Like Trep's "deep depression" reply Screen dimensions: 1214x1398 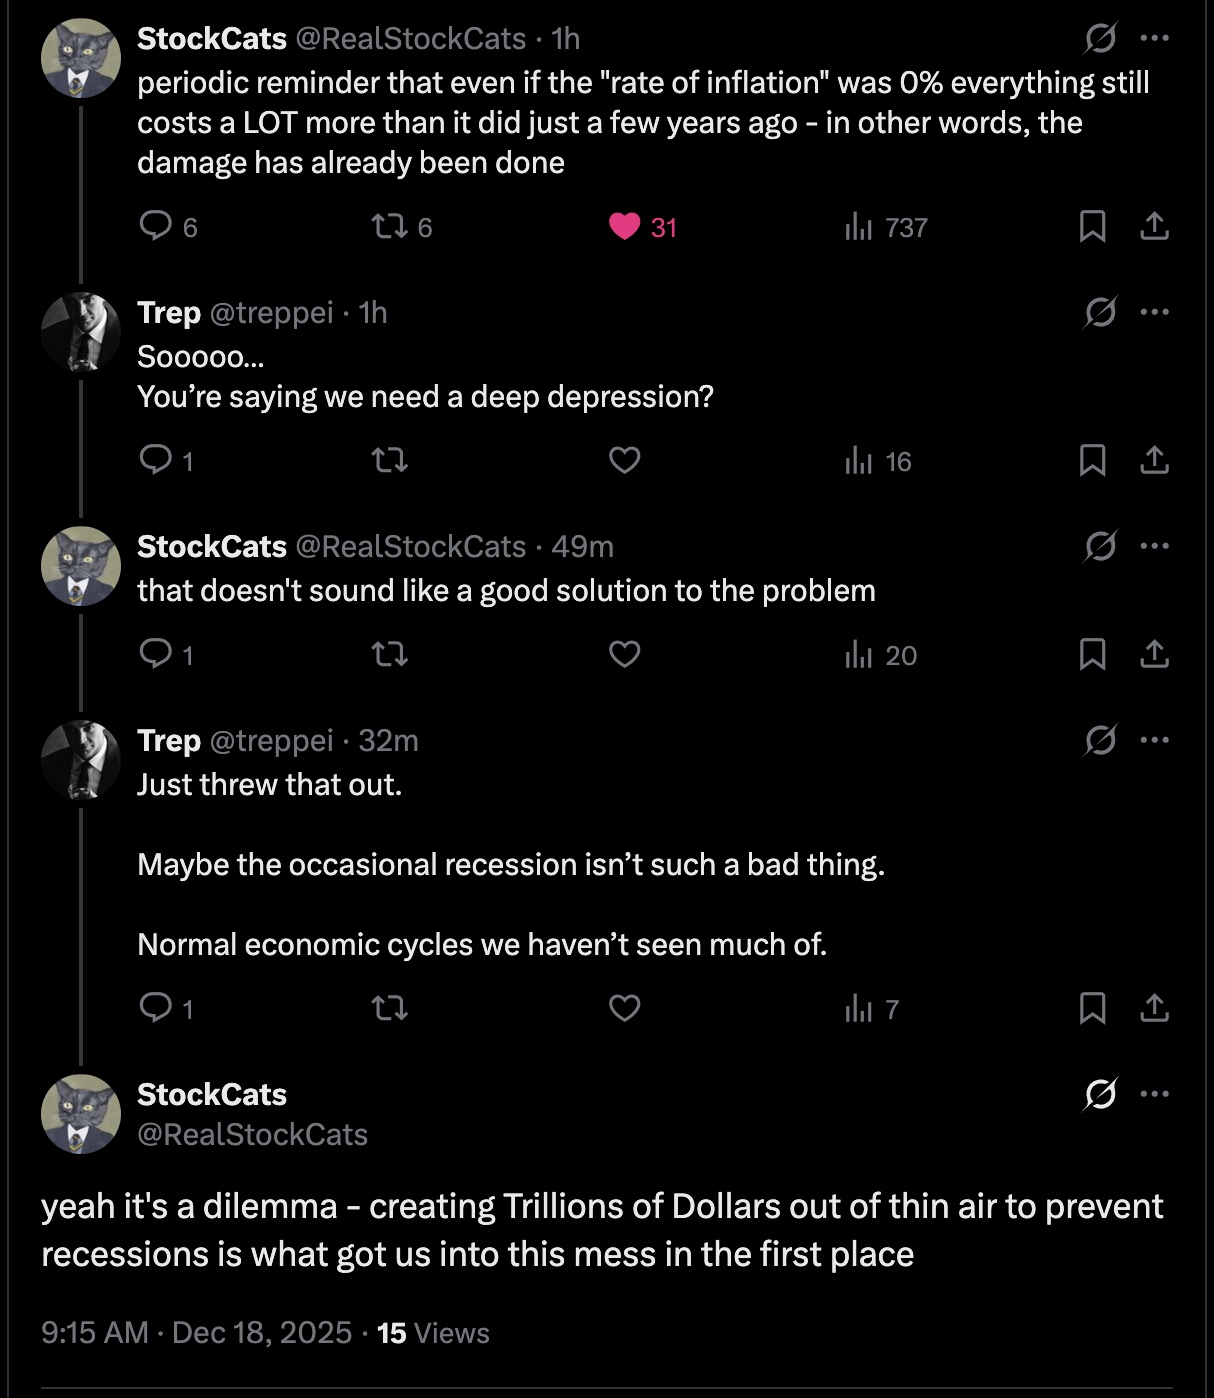(625, 460)
